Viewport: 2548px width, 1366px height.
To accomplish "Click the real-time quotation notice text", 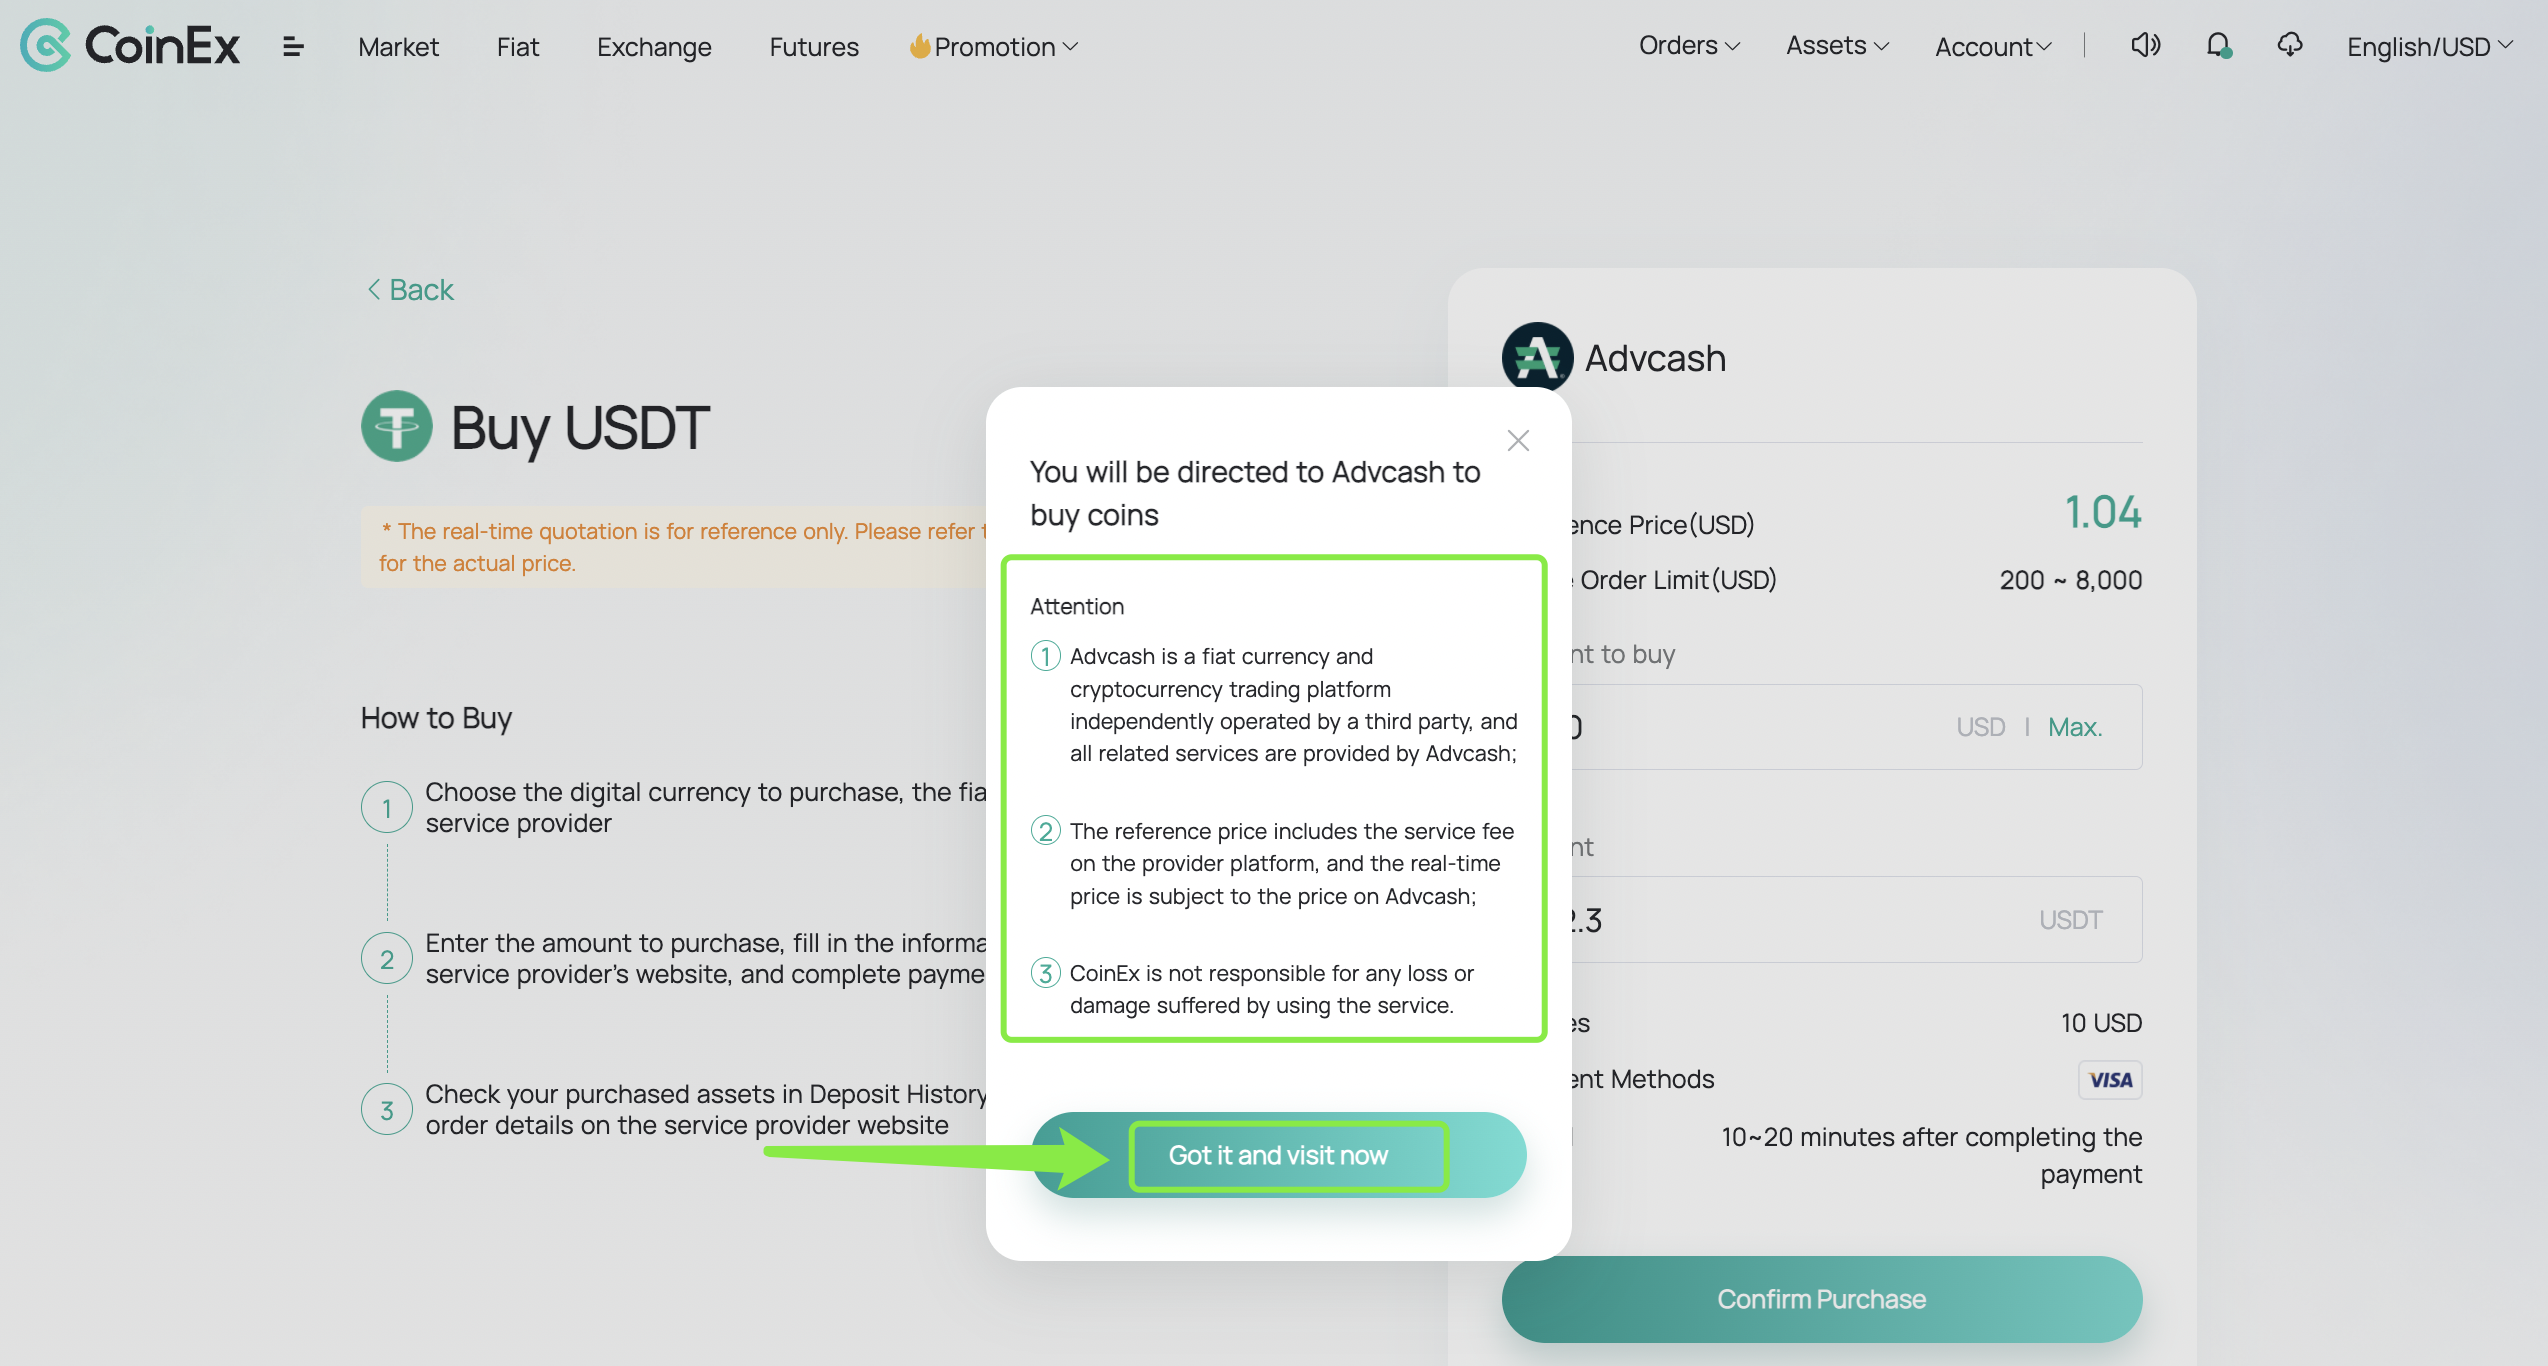I will [x=682, y=547].
